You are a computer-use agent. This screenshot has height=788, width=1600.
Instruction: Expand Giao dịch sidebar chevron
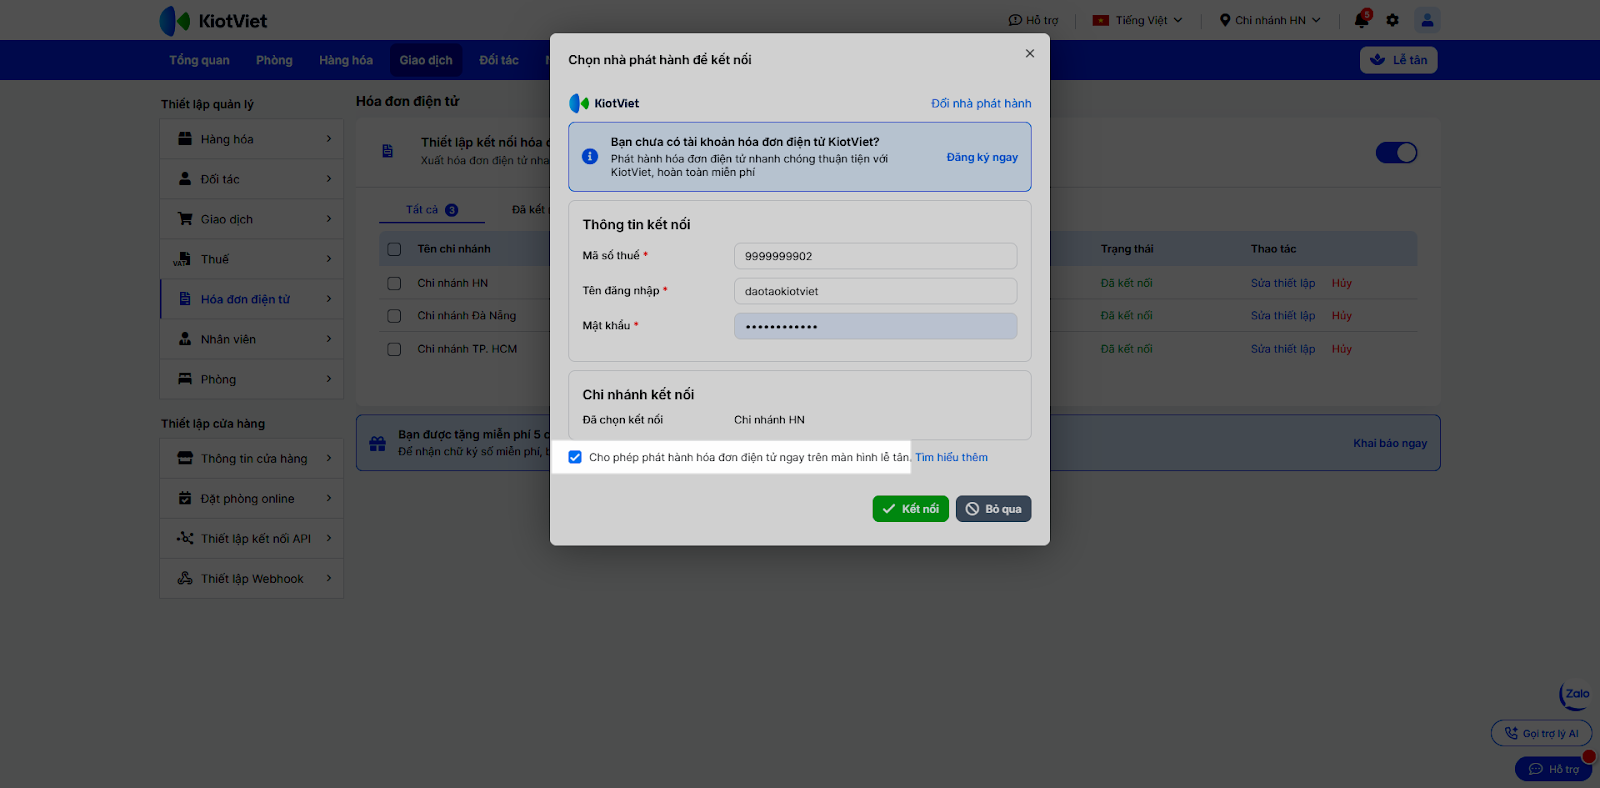328,219
